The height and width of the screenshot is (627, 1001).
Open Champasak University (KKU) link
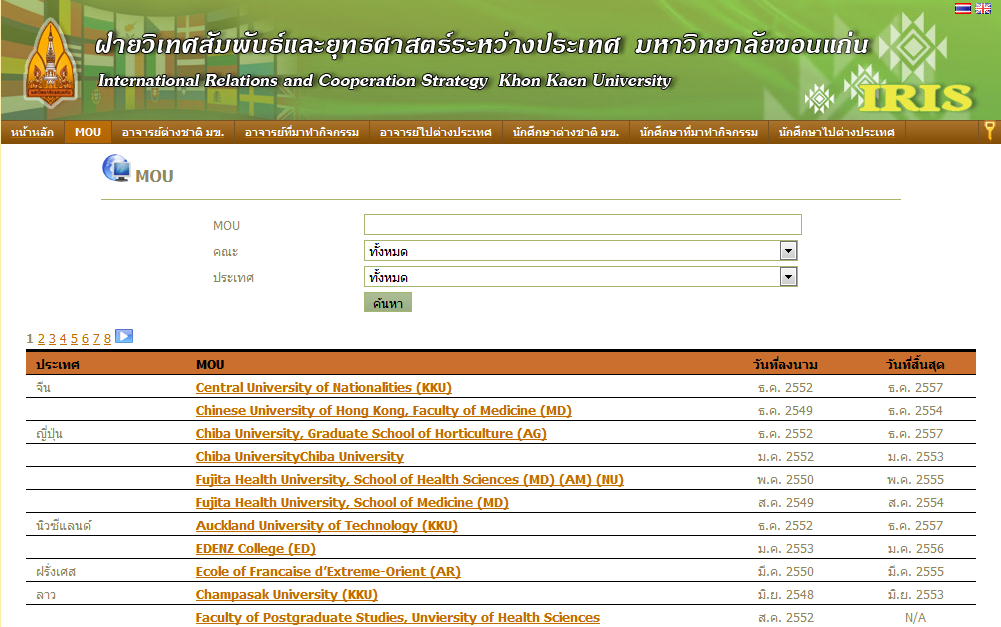[287, 594]
